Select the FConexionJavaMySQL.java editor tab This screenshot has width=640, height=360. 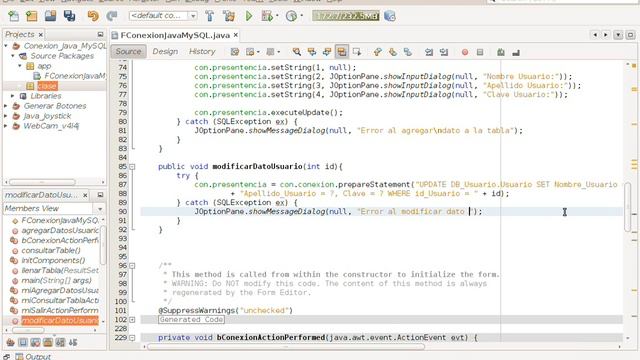pos(175,36)
